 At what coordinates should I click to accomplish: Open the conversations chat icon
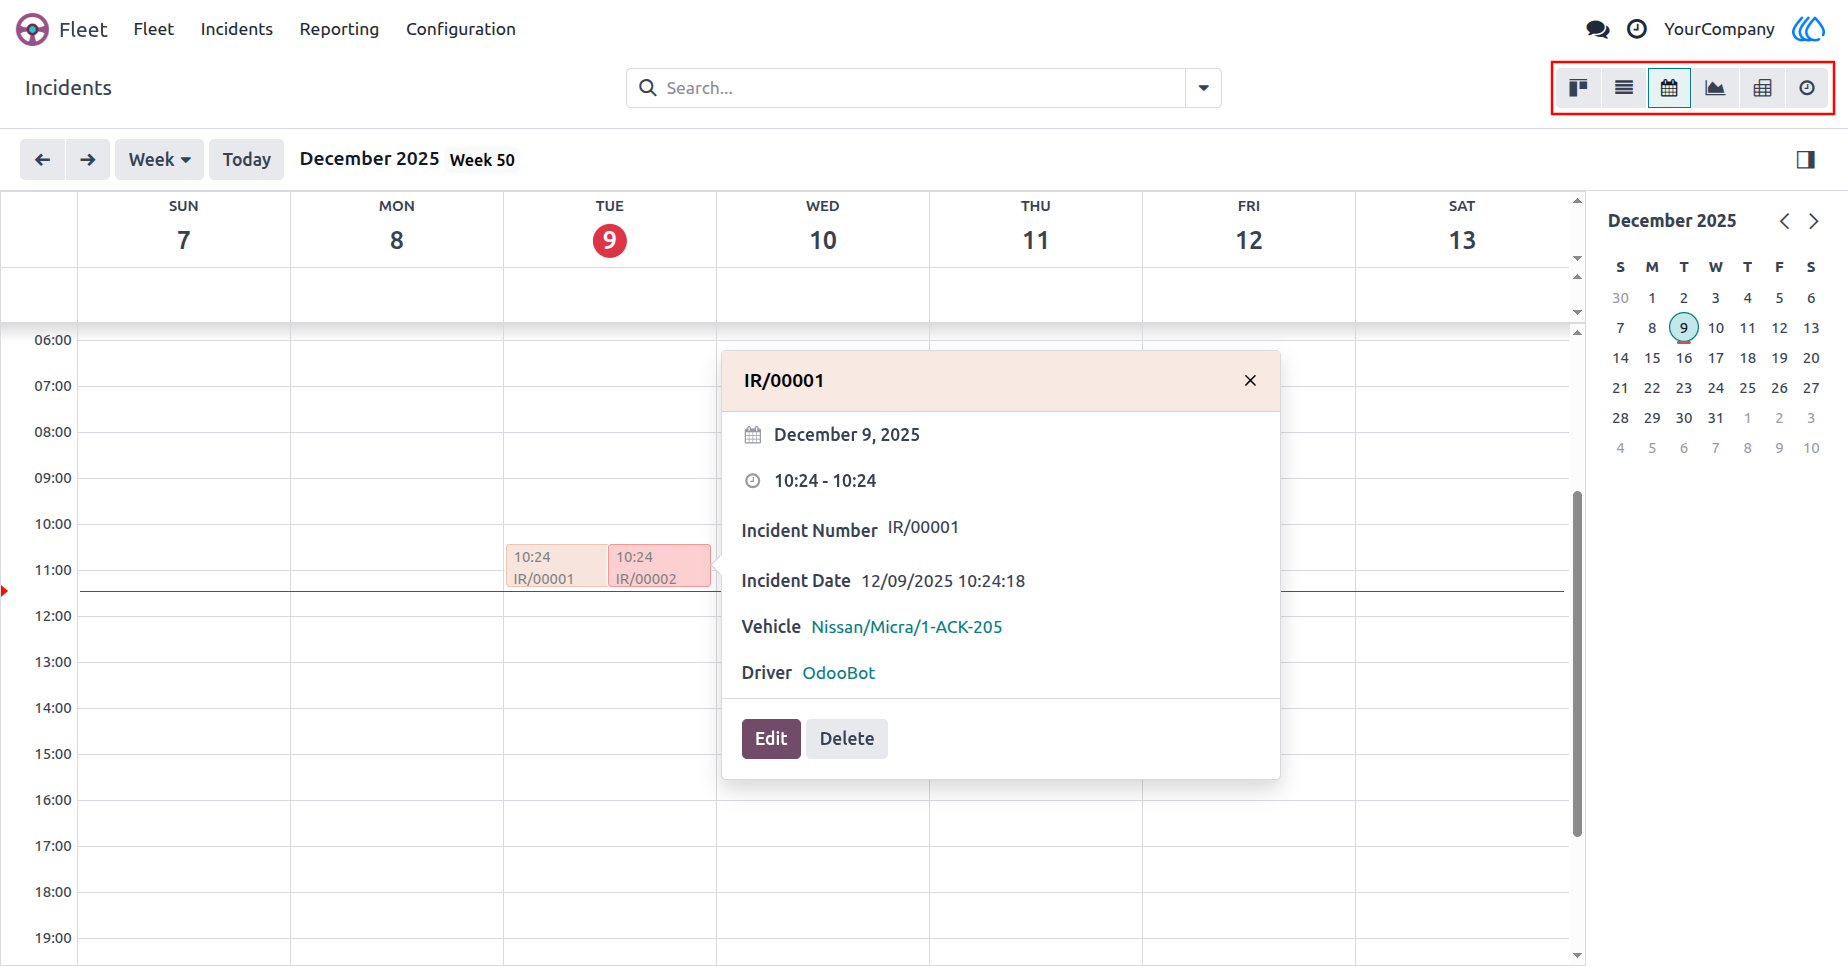tap(1598, 29)
